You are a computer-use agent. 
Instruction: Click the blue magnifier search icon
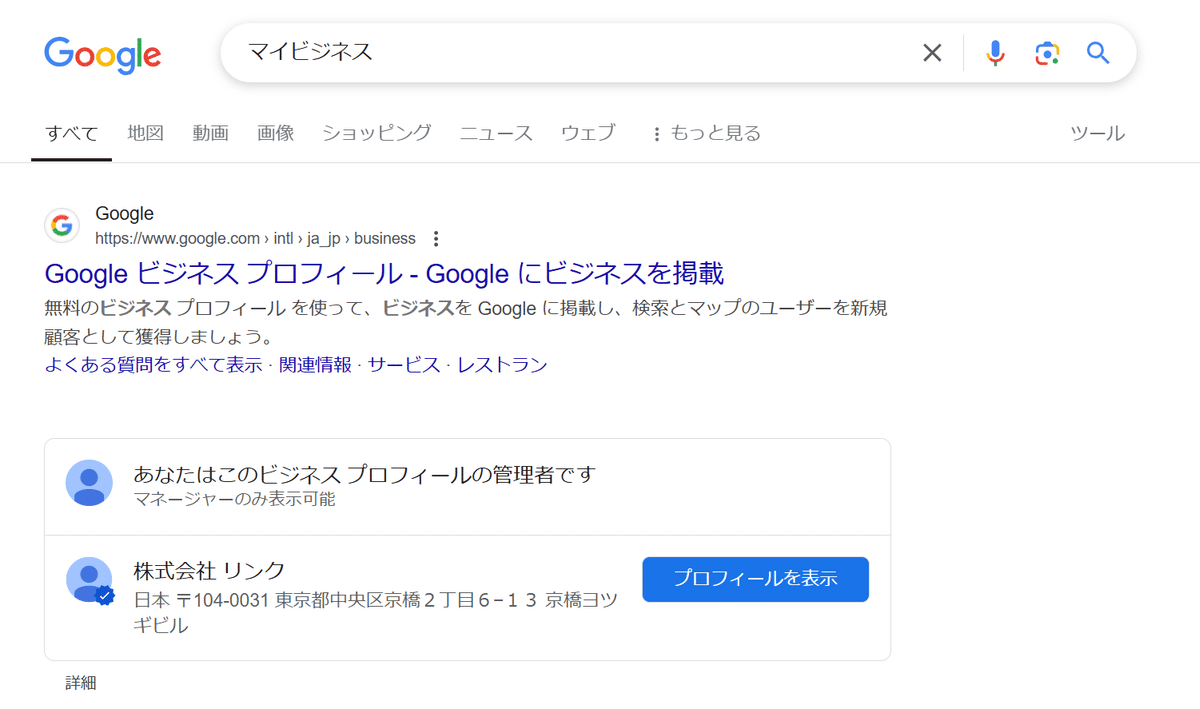click(x=1098, y=53)
